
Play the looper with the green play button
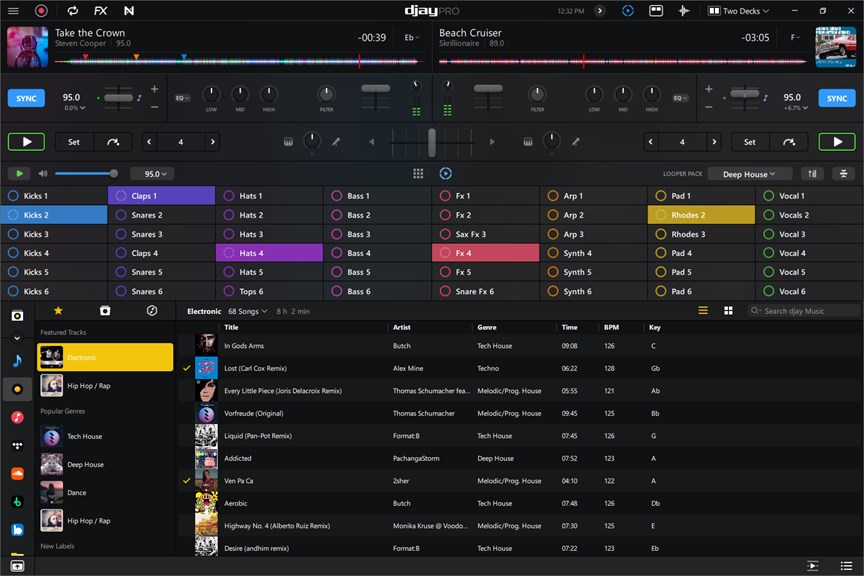(x=19, y=174)
